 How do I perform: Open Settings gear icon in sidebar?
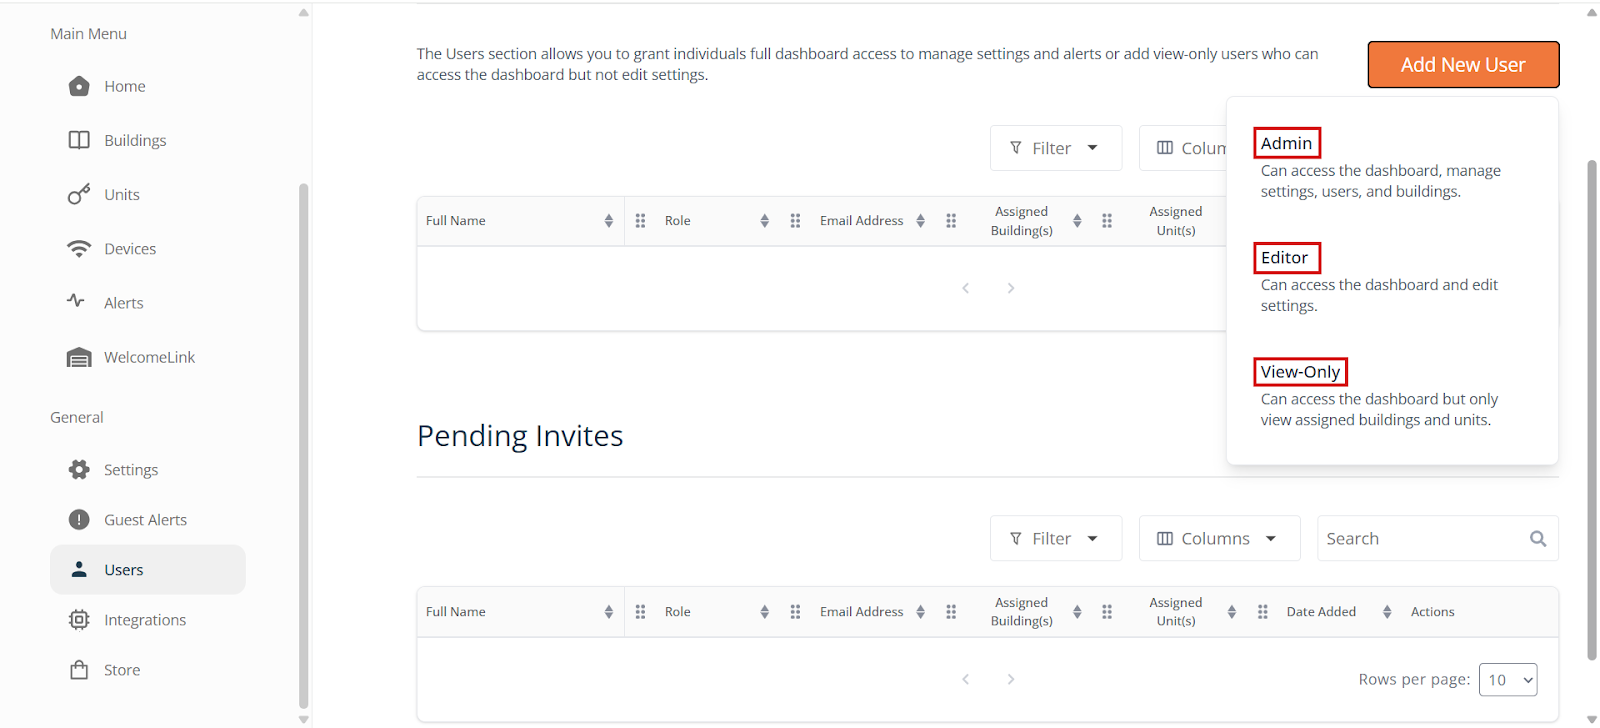click(x=79, y=470)
